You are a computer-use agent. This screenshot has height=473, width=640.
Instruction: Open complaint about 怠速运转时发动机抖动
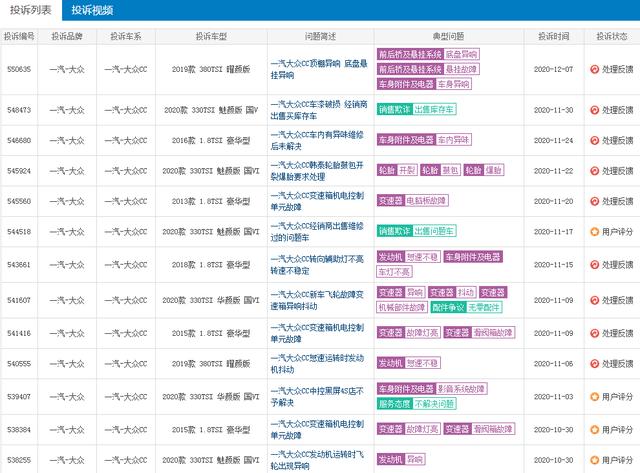tap(317, 364)
